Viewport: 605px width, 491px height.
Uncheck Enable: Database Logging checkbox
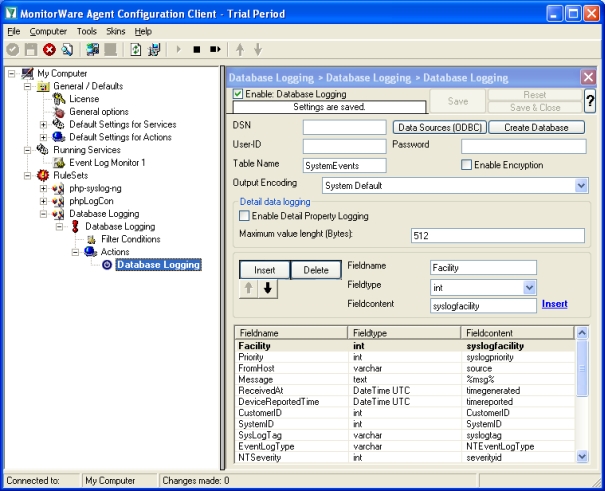click(238, 94)
